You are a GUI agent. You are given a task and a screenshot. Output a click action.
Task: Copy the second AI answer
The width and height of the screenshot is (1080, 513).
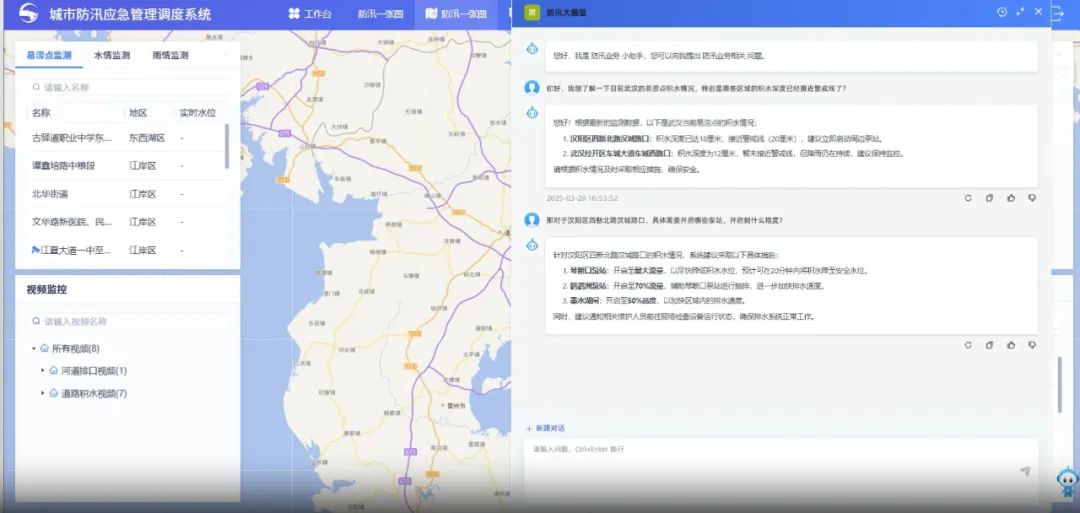(989, 345)
